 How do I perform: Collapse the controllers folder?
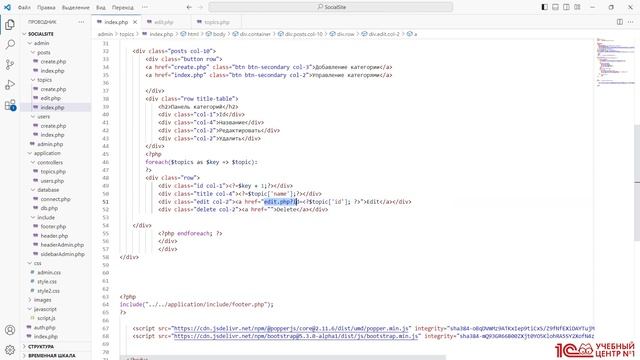click(x=50, y=162)
